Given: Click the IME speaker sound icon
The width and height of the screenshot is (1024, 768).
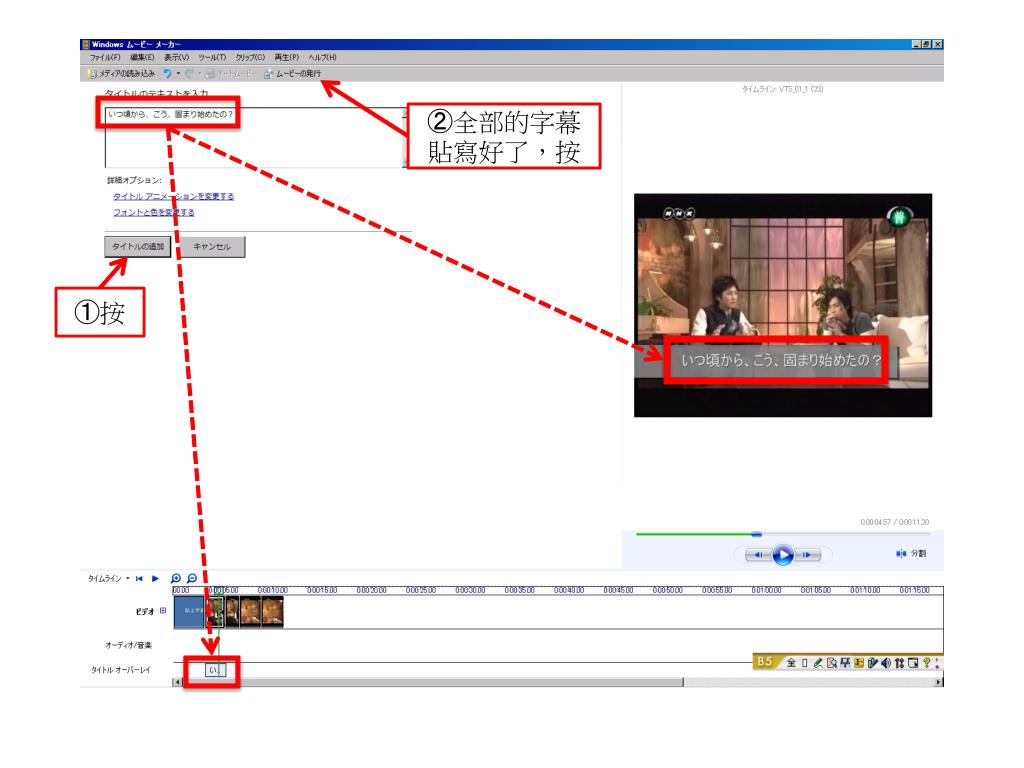Looking at the screenshot, I should coord(886,663).
